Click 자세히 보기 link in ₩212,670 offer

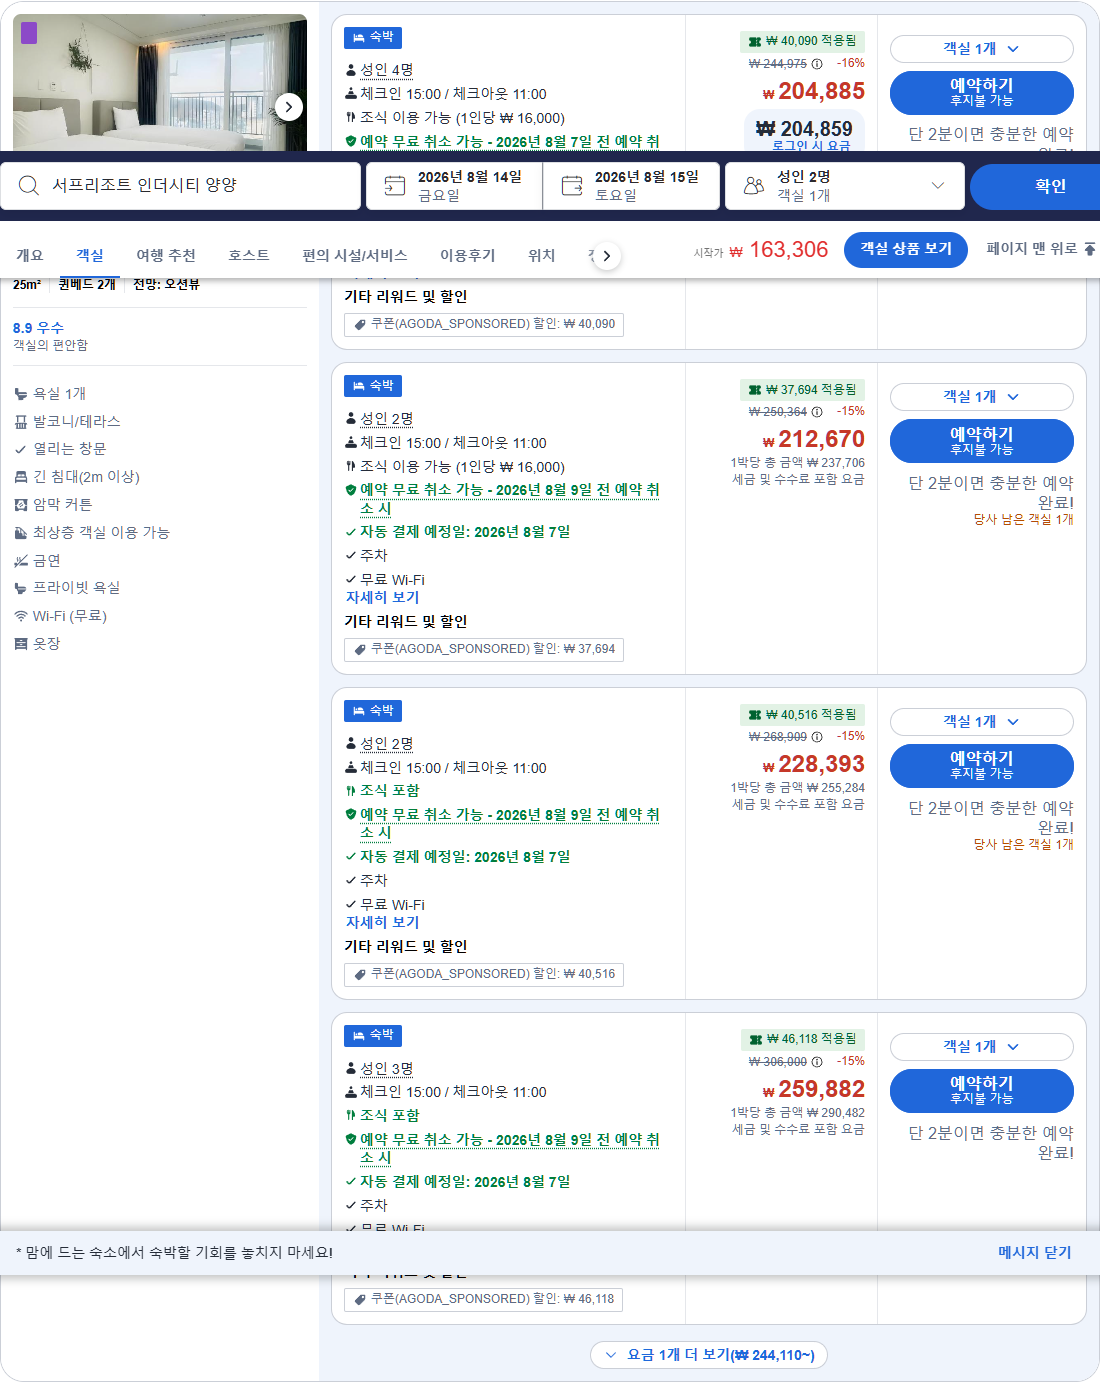[382, 597]
